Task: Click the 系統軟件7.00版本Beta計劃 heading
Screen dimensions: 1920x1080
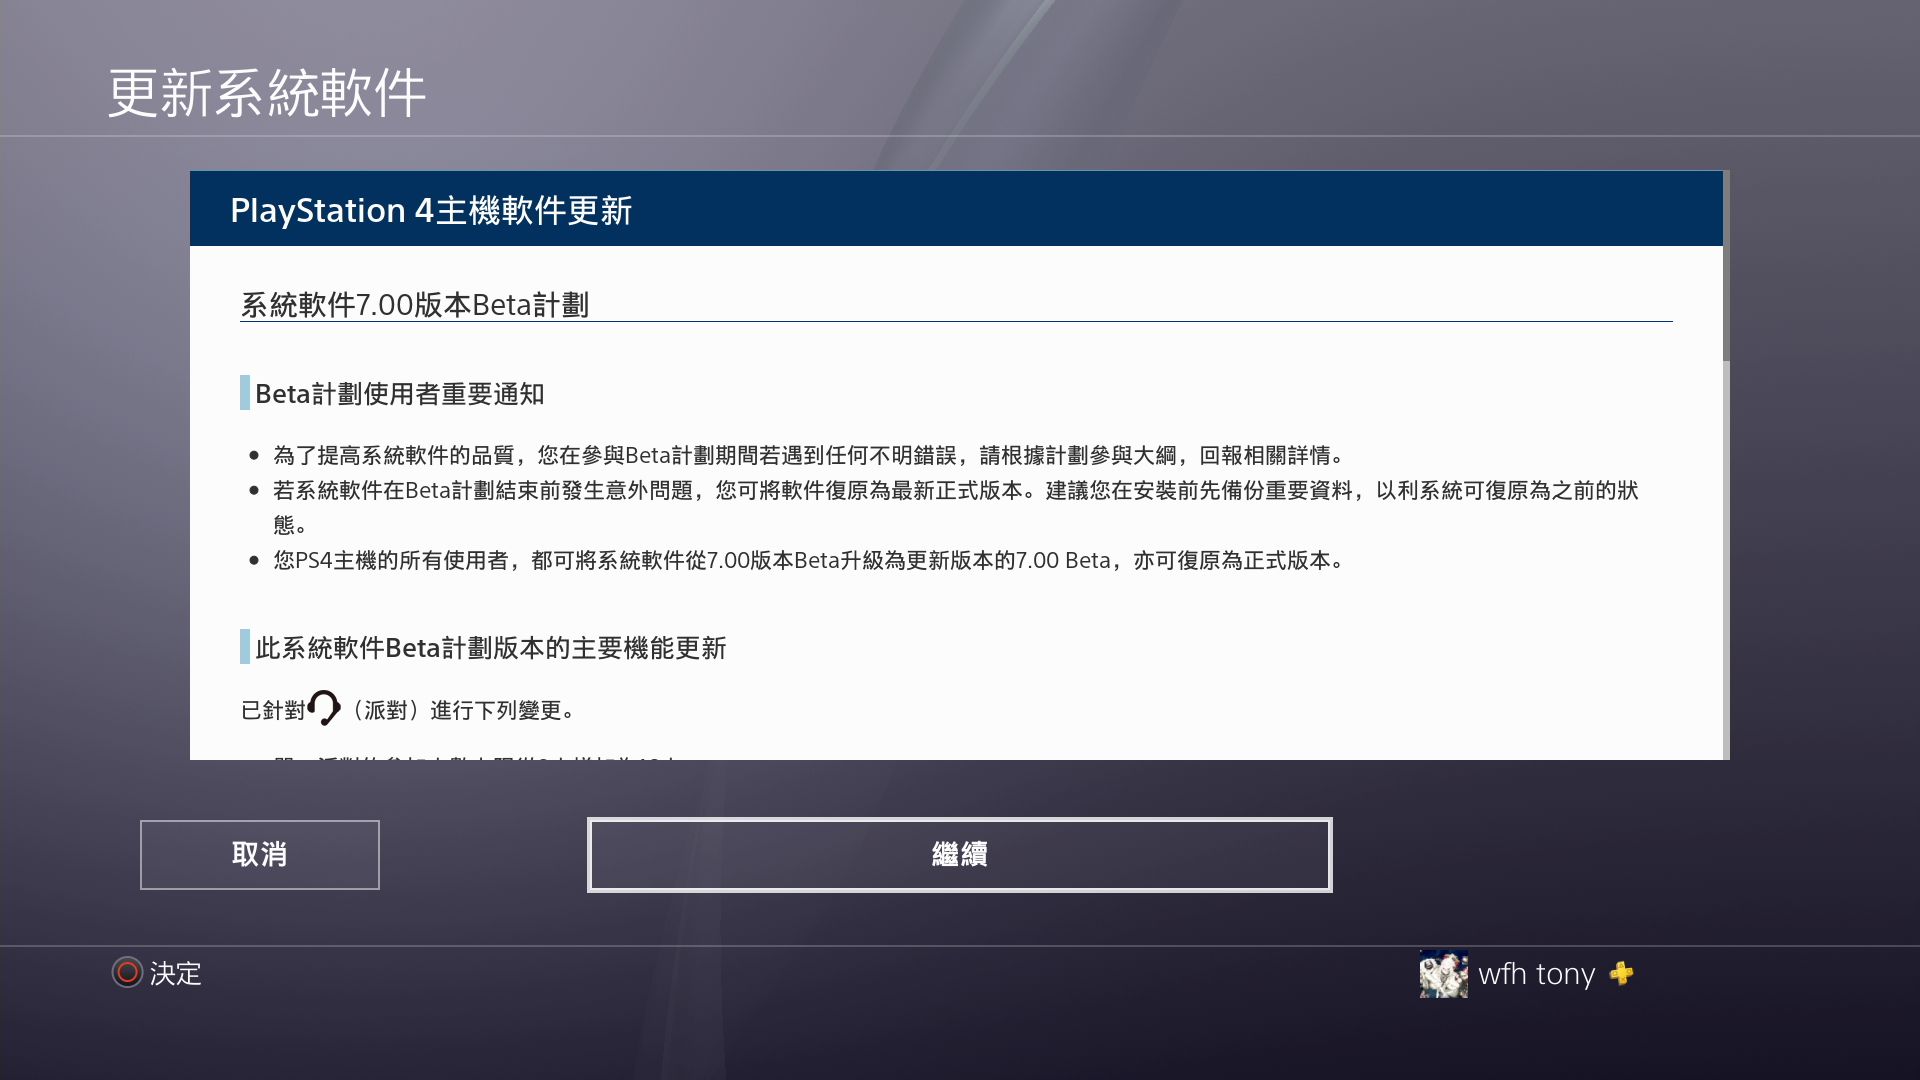Action: [x=415, y=304]
